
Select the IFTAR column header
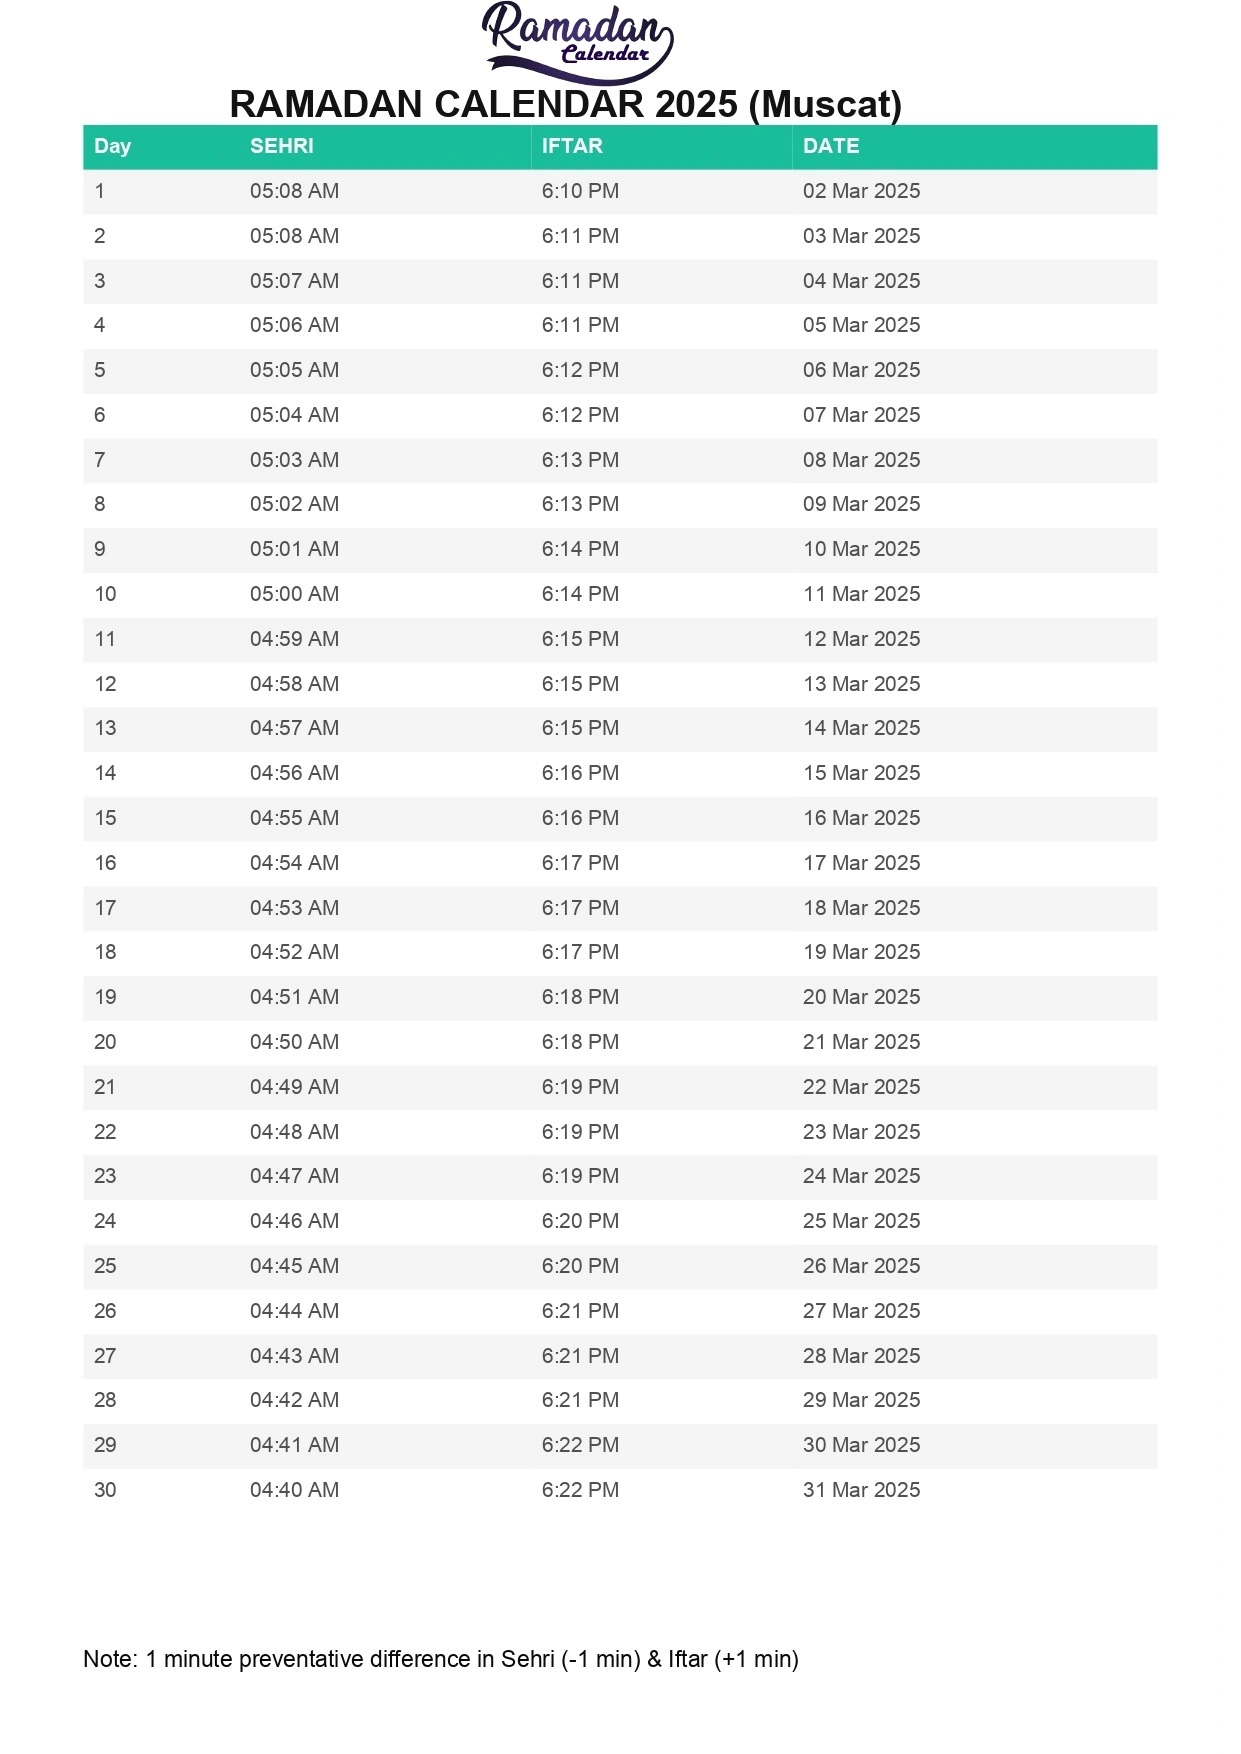click(572, 146)
